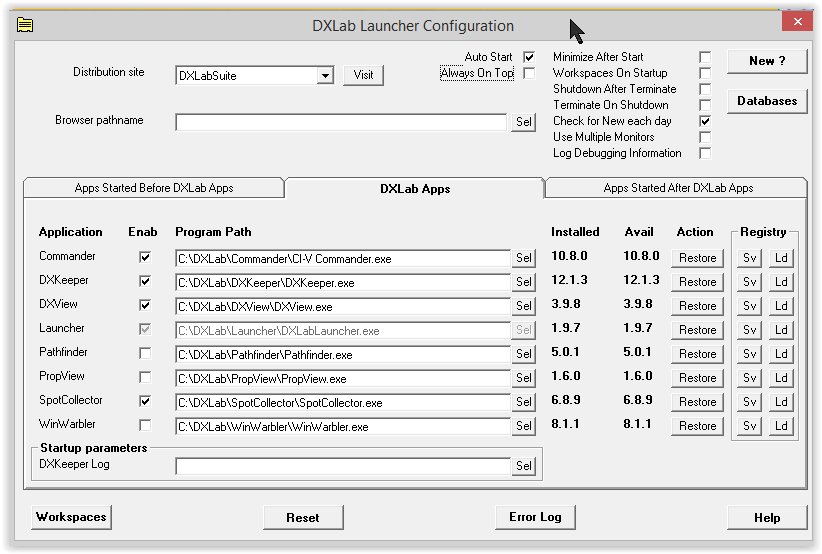Image resolution: width=822 pixels, height=554 pixels.
Task: Click Sel for Commander program path
Action: (523, 258)
